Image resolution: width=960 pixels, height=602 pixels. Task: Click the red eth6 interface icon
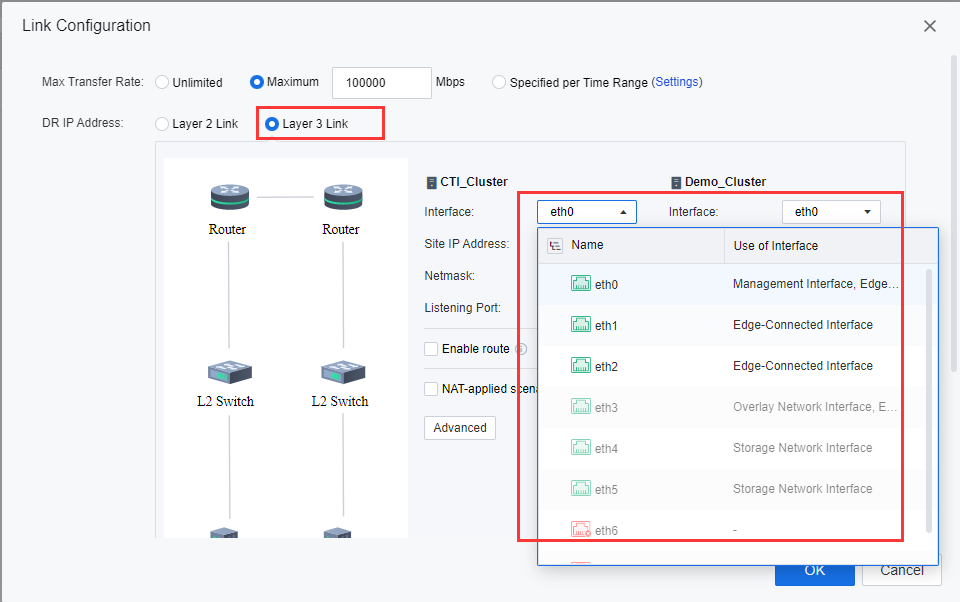pos(580,530)
